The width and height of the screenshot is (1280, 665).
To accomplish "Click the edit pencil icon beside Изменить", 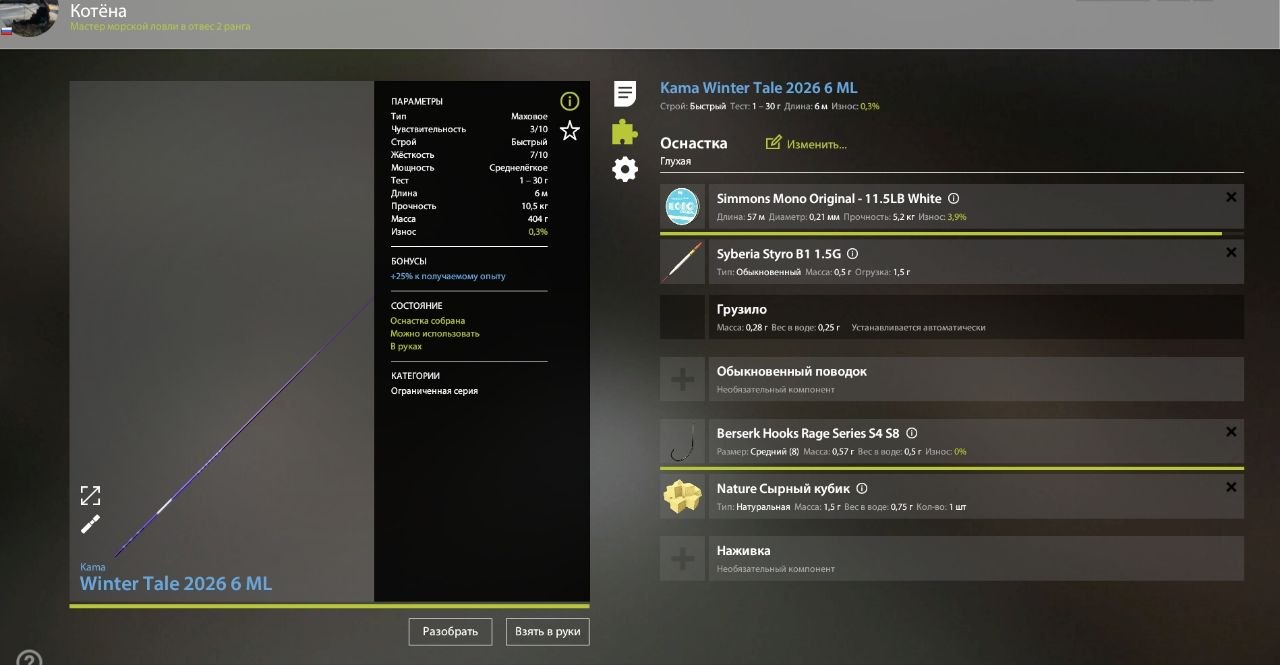I will coord(773,143).
